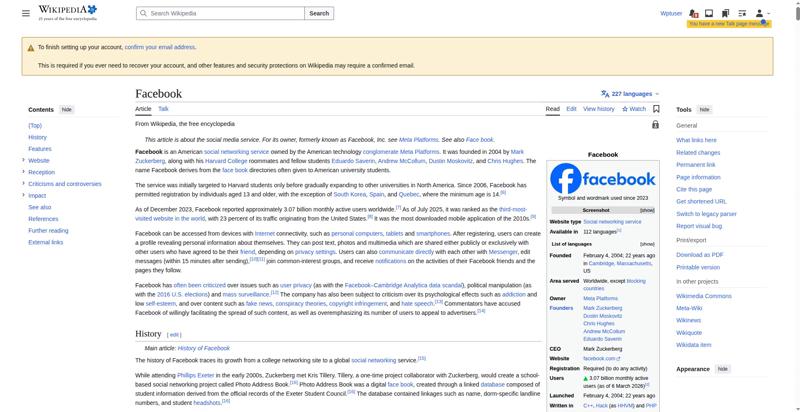Jump to See also in Contents
The image size is (800, 412).
point(40,207)
